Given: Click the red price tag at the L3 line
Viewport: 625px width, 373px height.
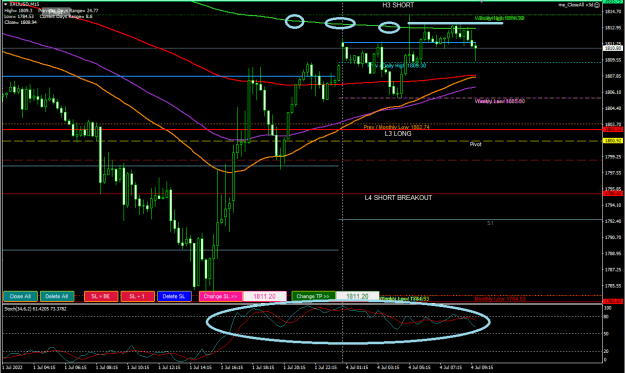Looking at the screenshot, I should click(613, 130).
